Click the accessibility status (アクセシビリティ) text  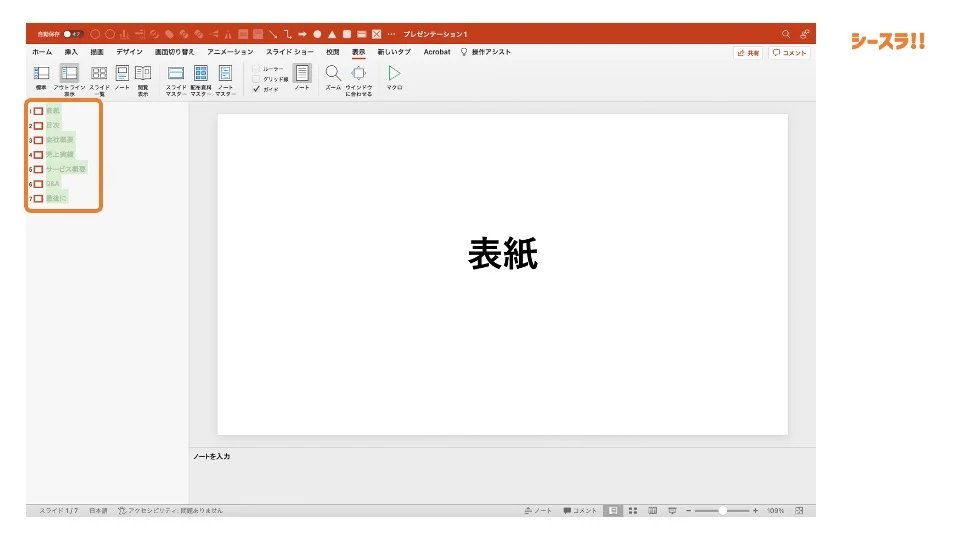click(170, 511)
